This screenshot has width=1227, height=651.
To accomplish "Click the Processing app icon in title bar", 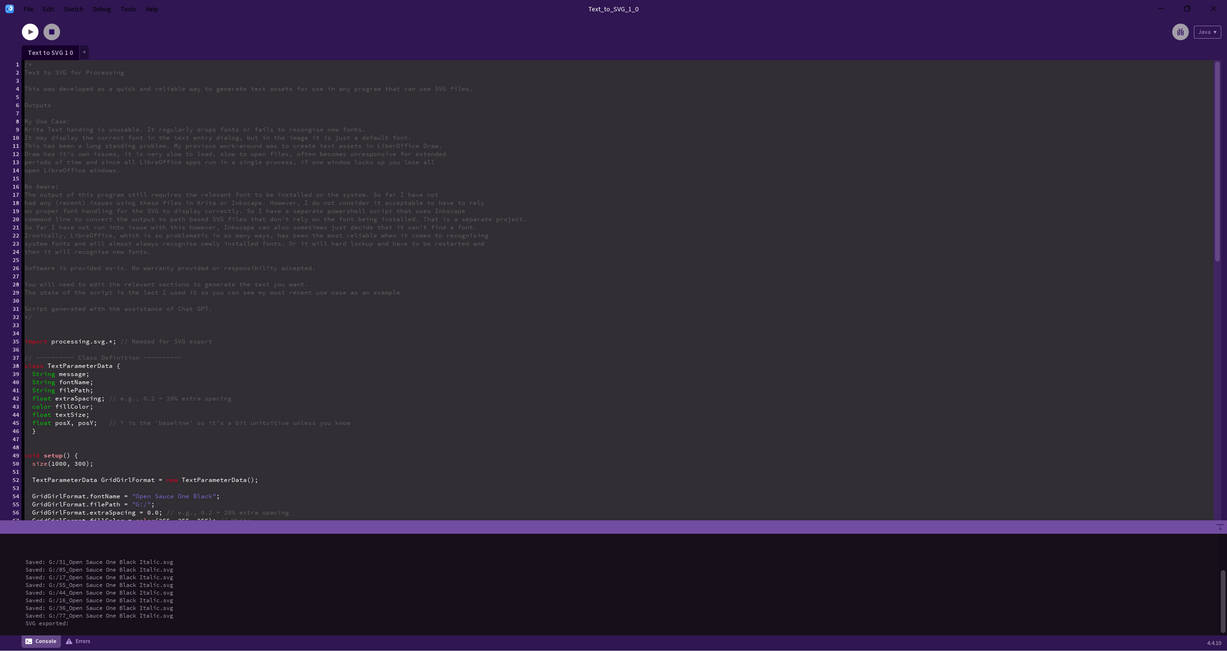I will click(x=9, y=9).
